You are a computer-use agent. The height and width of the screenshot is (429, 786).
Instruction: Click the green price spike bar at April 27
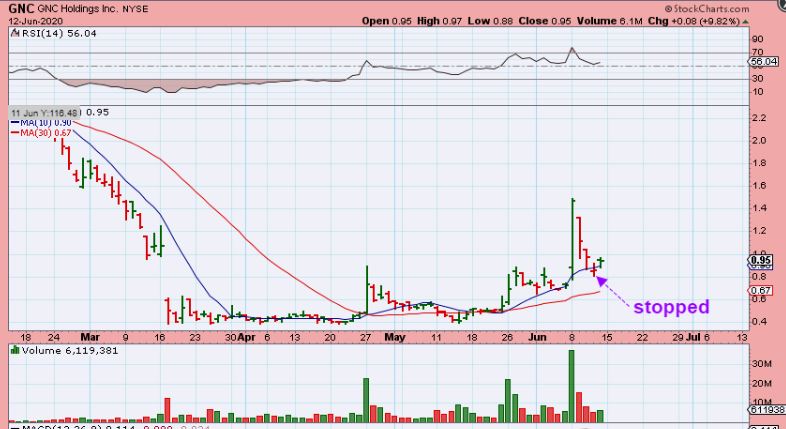pos(366,289)
